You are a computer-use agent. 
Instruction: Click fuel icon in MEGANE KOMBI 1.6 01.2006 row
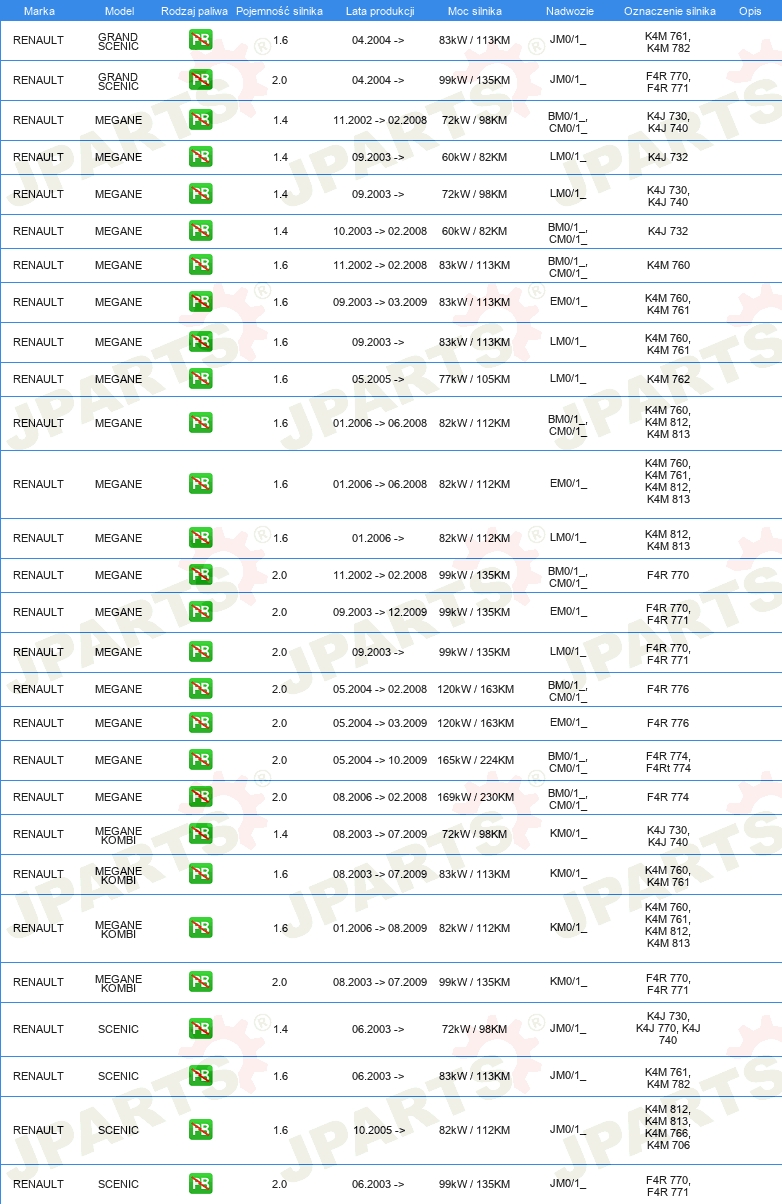(200, 928)
